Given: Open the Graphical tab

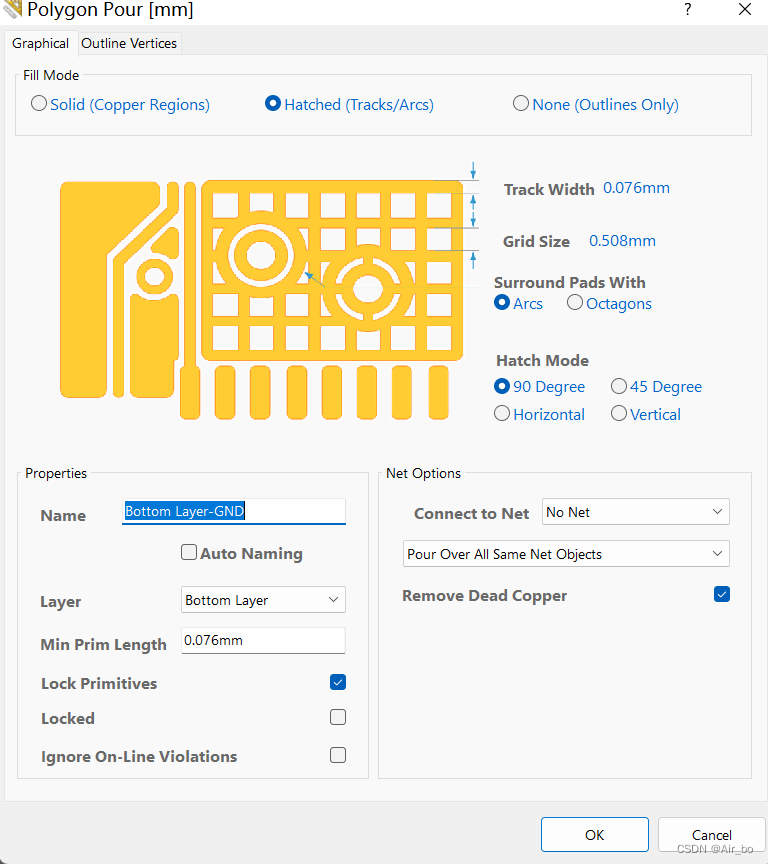Looking at the screenshot, I should 40,43.
